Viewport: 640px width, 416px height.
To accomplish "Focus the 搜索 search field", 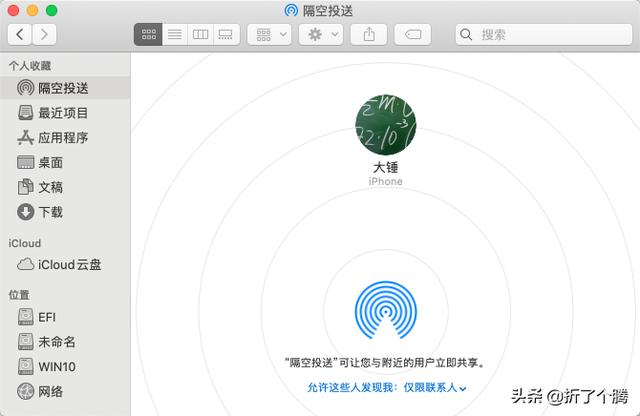I will (x=544, y=35).
